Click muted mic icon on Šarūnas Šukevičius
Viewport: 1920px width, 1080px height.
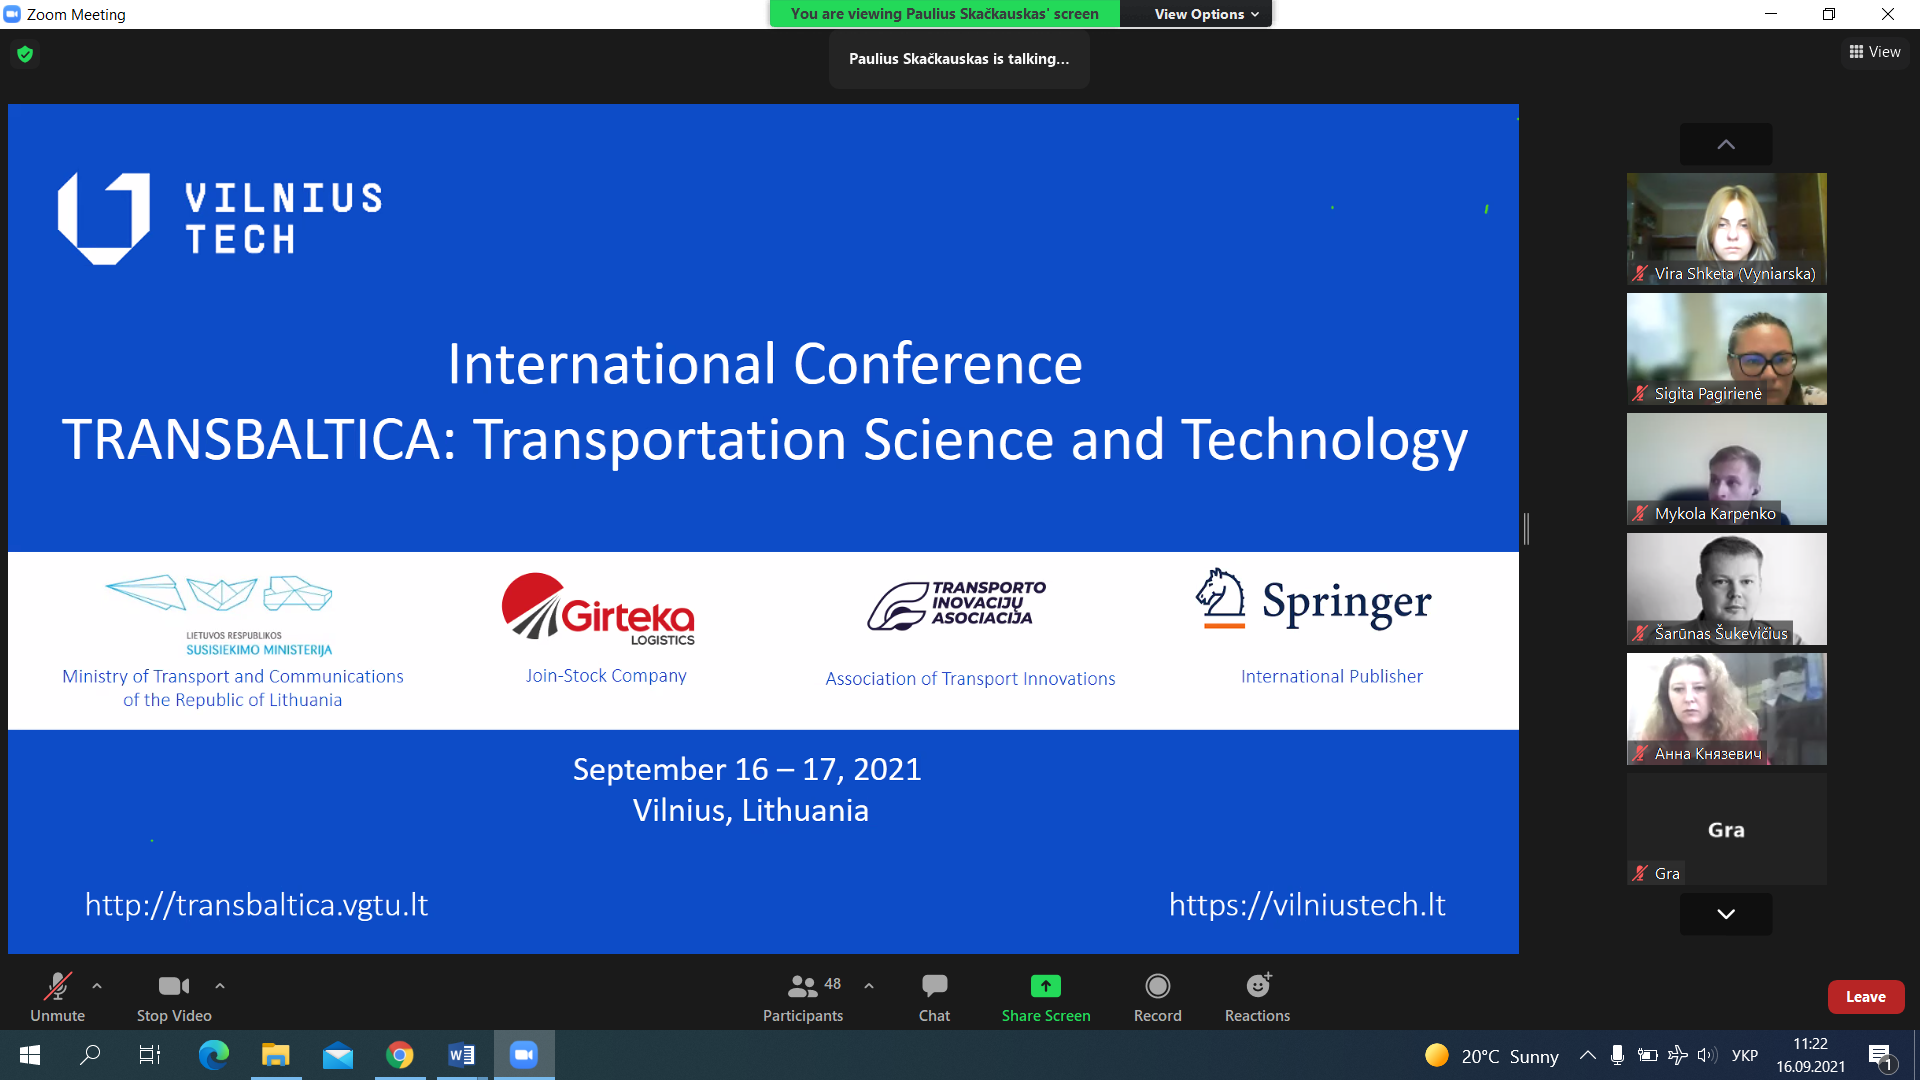(1640, 633)
